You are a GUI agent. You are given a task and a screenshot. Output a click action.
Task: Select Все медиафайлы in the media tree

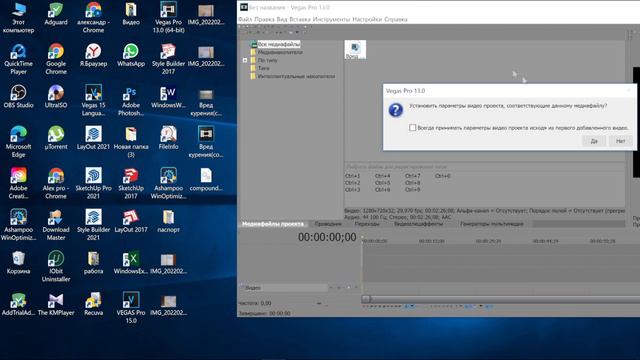coord(279,44)
